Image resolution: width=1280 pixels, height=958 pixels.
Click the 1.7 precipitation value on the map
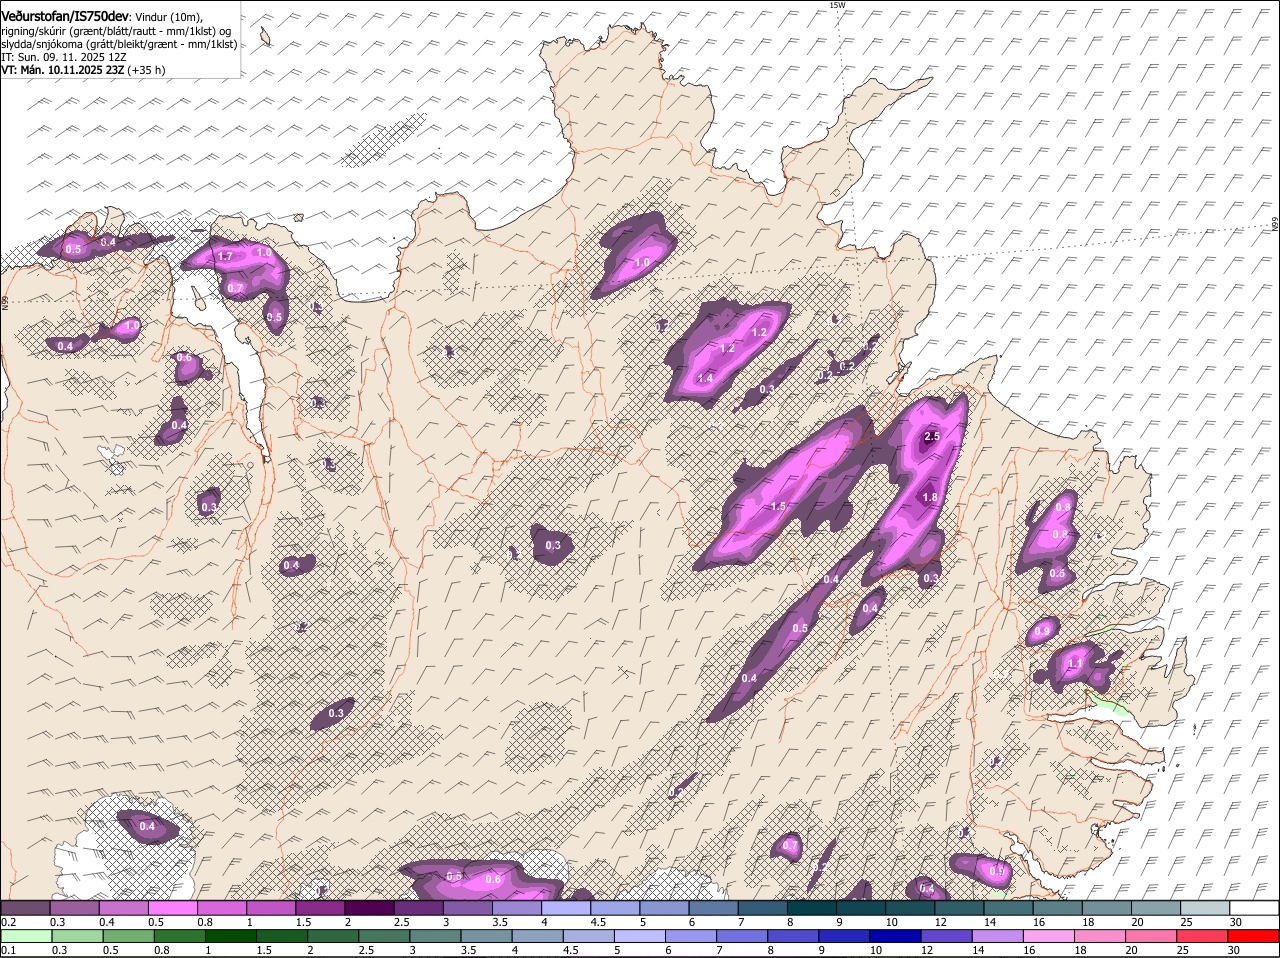click(225, 257)
